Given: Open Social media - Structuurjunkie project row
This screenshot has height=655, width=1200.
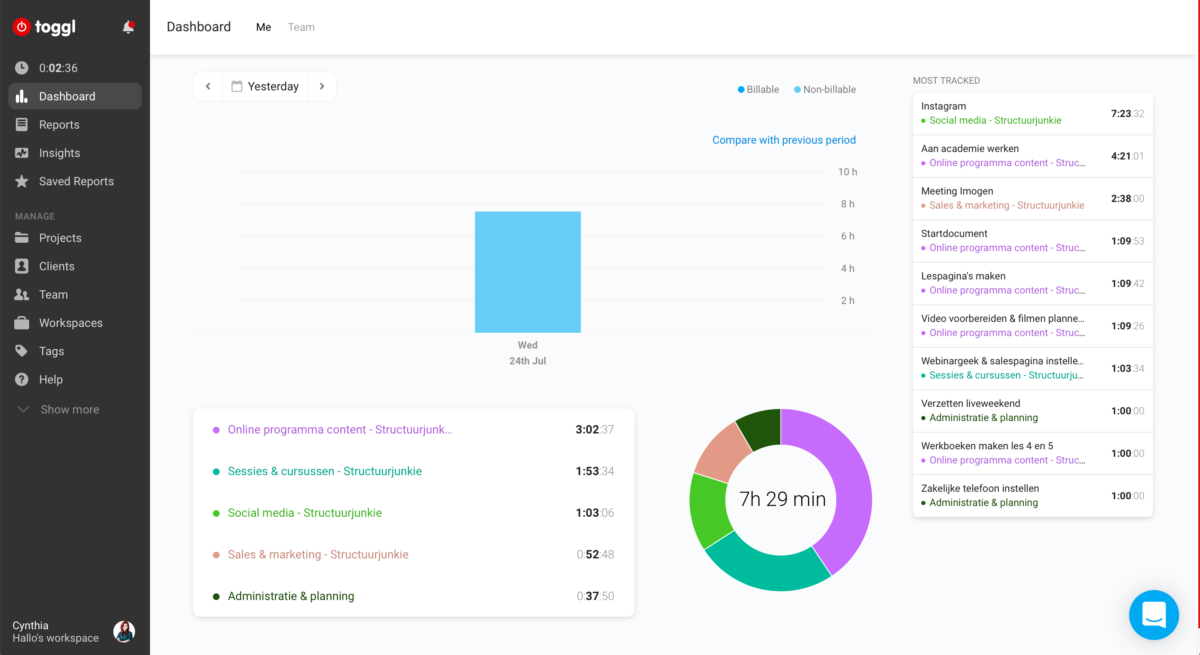Looking at the screenshot, I should (x=304, y=513).
